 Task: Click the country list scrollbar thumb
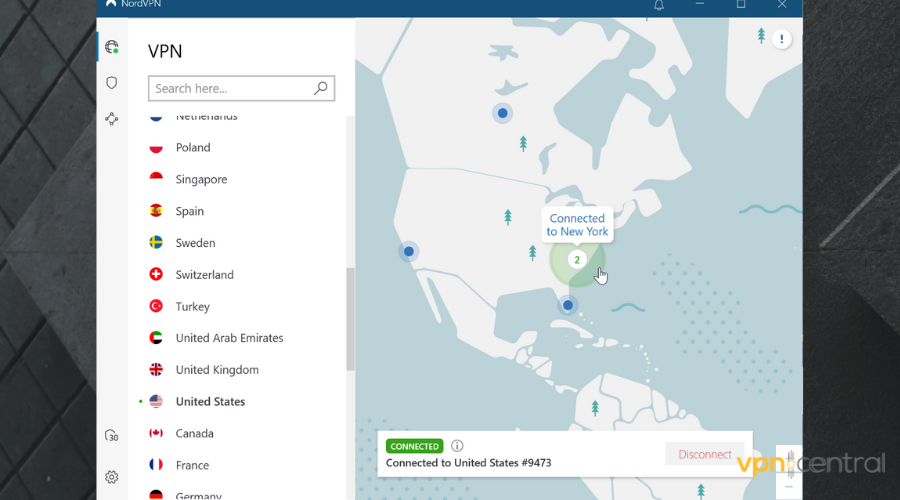pos(350,318)
